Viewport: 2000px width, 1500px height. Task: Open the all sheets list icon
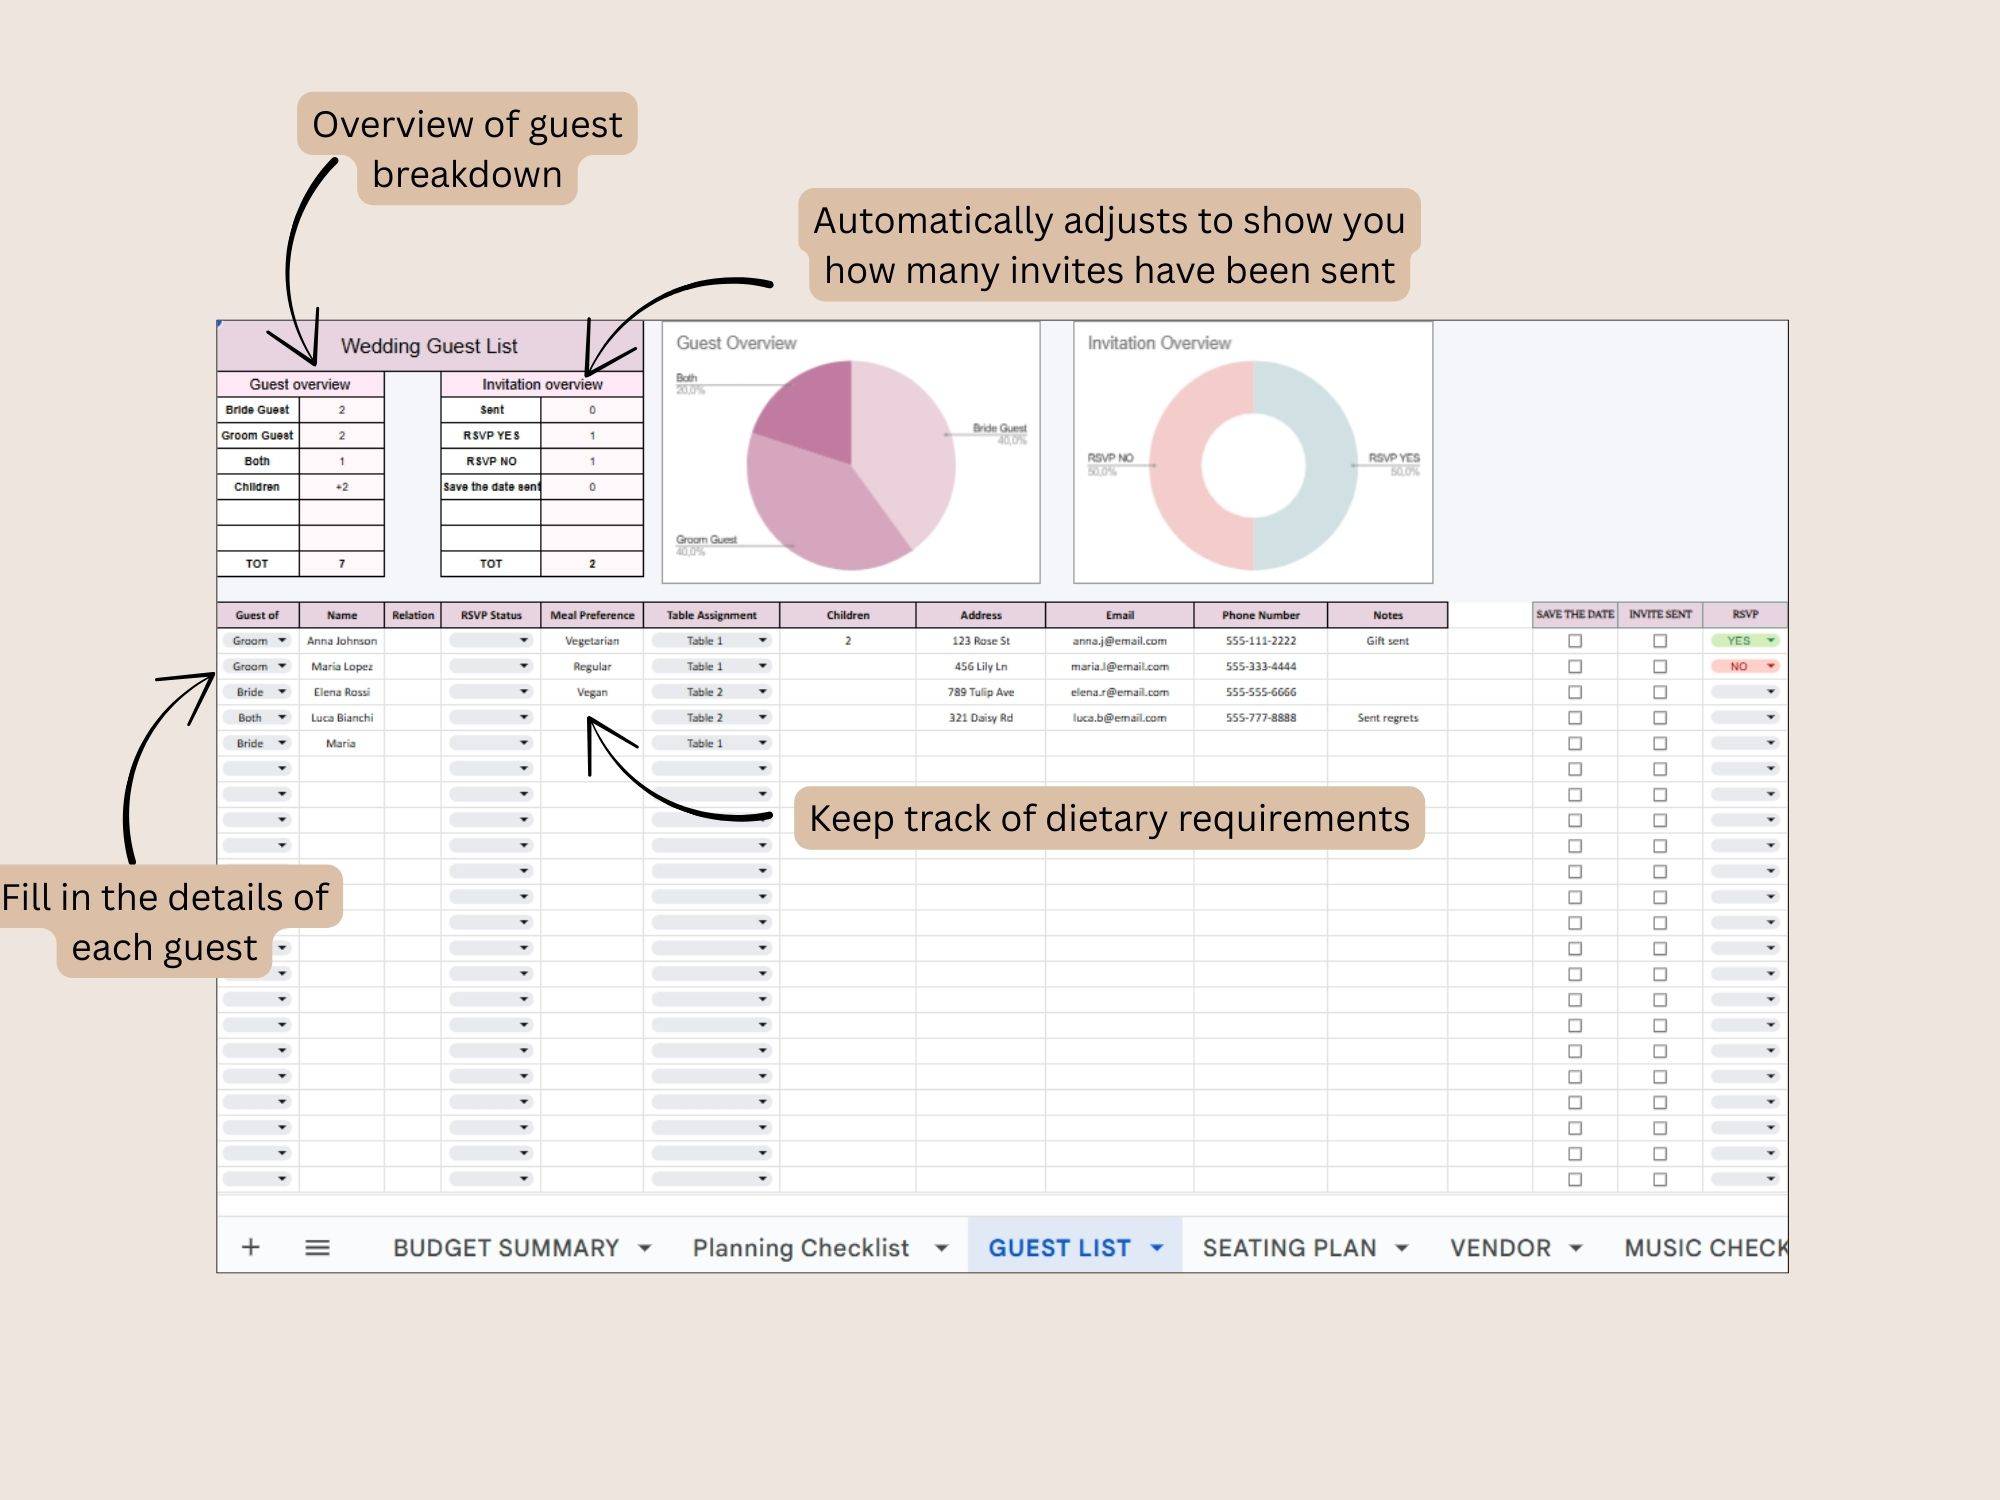317,1247
